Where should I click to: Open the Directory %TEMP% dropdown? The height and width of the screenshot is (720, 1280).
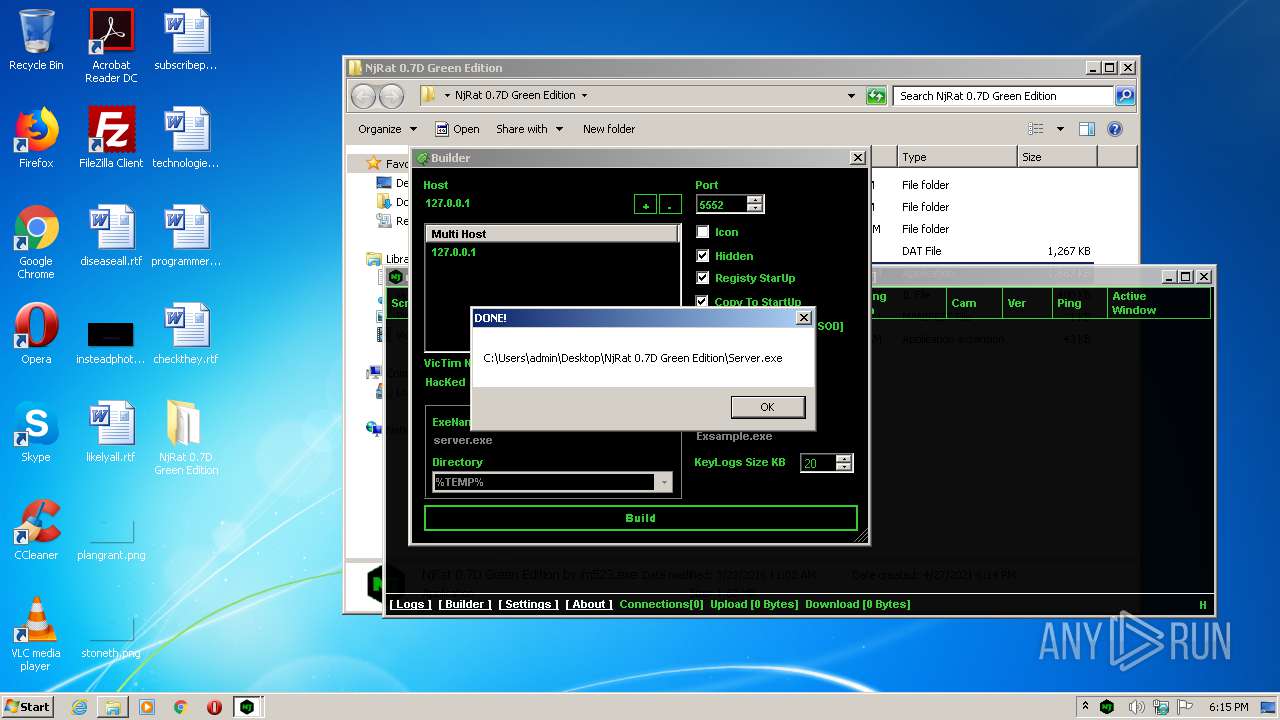tap(664, 482)
